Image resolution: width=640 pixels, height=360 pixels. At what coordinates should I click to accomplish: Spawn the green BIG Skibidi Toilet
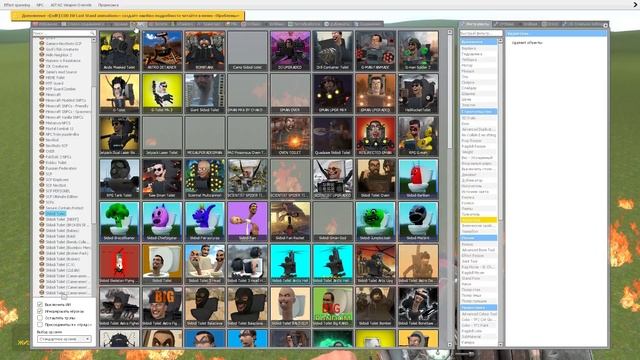coord(333,307)
